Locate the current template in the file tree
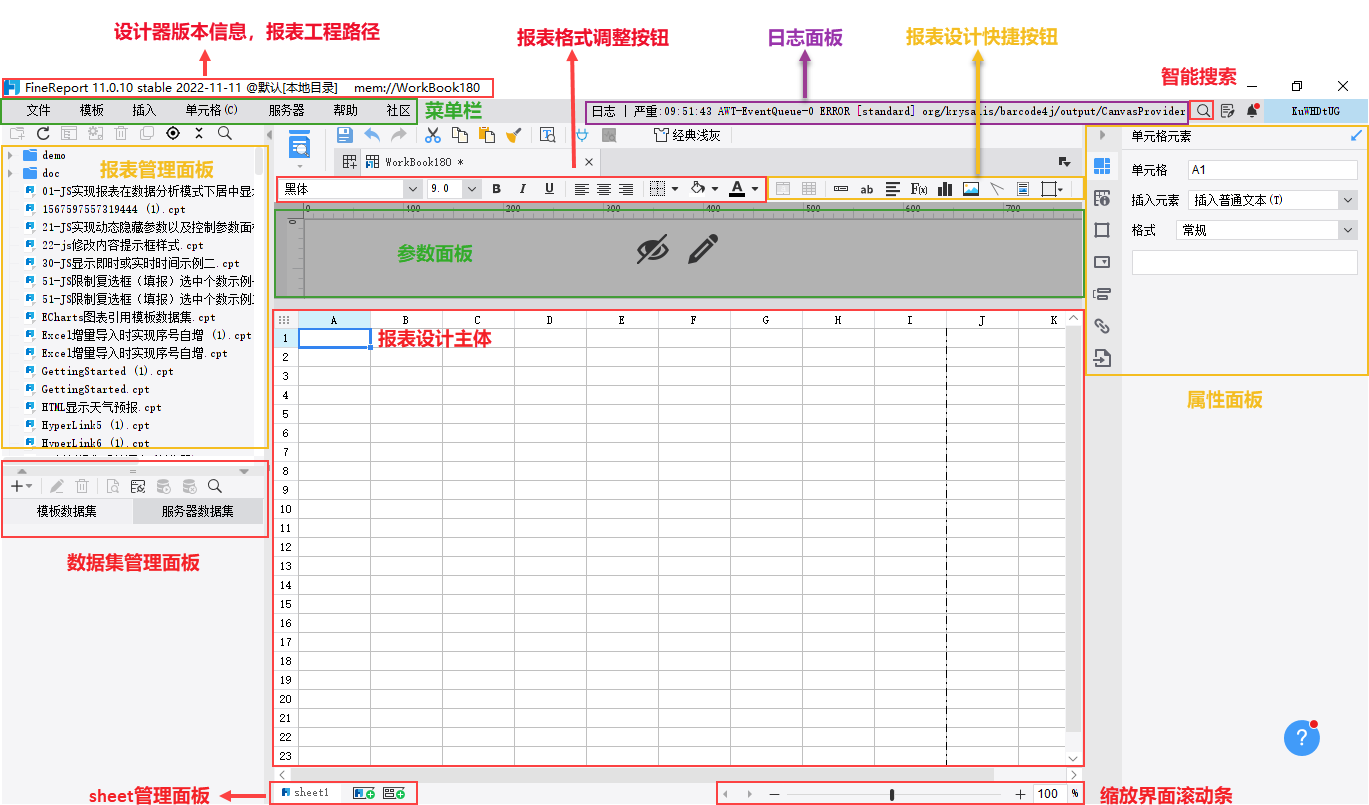Viewport: 1369px width, 805px height. click(173, 133)
